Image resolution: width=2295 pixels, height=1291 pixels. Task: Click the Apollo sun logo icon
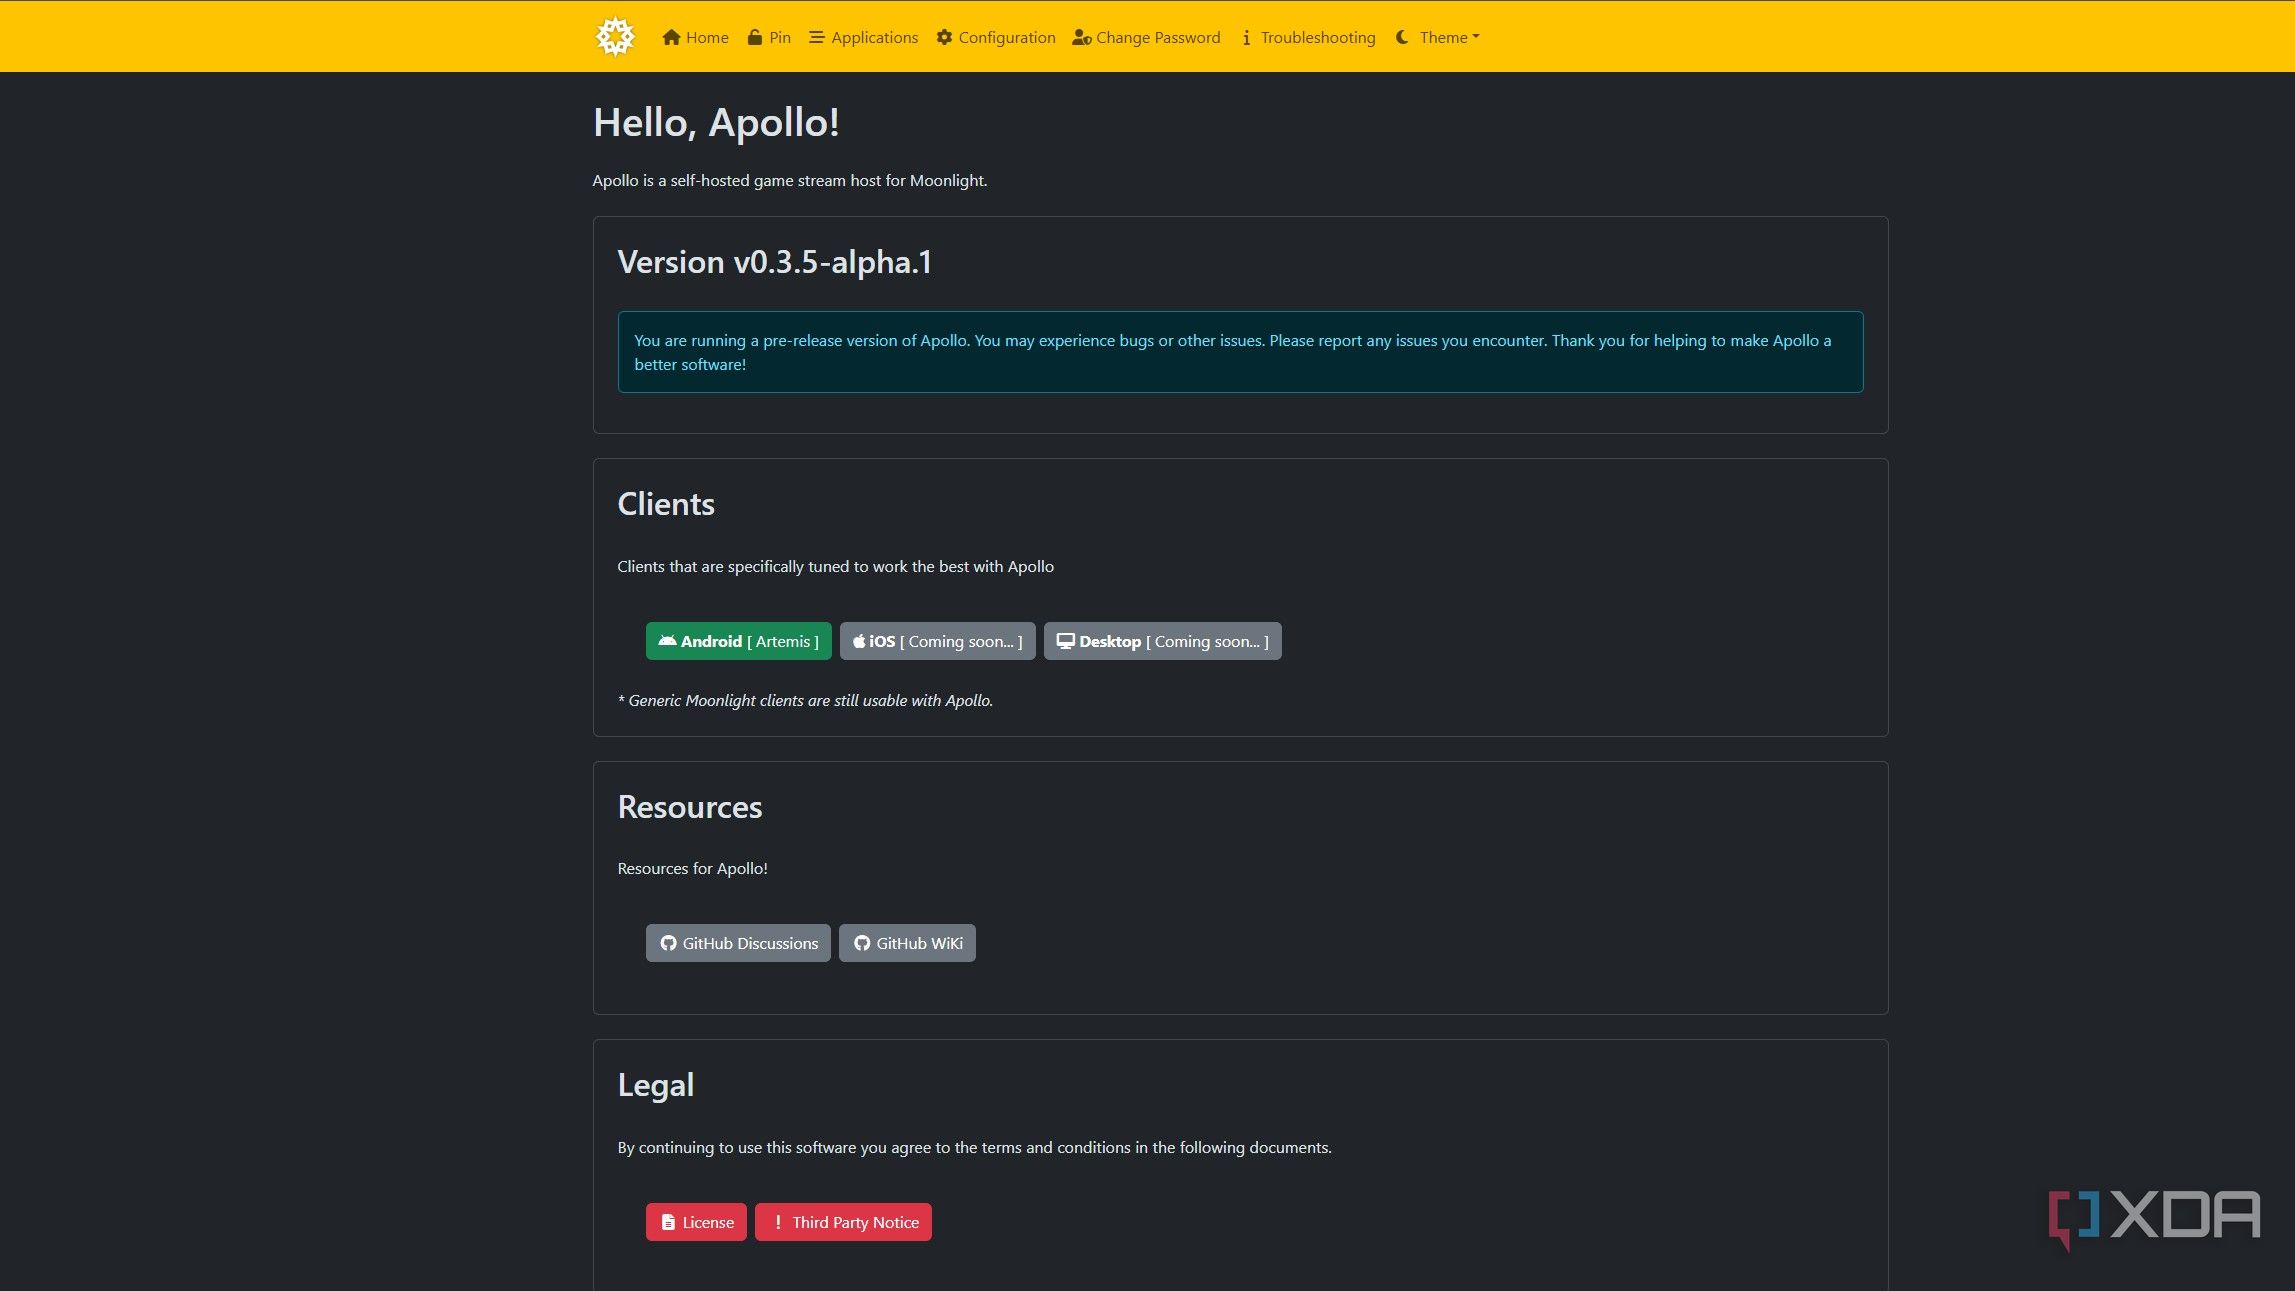click(615, 37)
